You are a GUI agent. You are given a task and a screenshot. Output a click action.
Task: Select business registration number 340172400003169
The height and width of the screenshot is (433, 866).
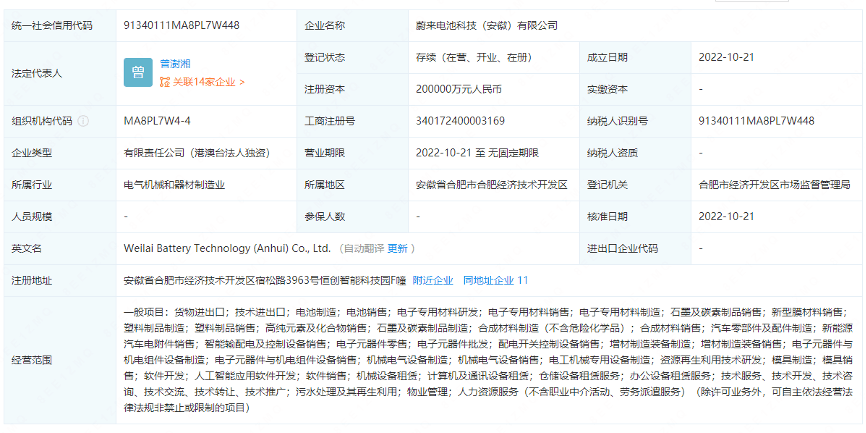coord(460,121)
